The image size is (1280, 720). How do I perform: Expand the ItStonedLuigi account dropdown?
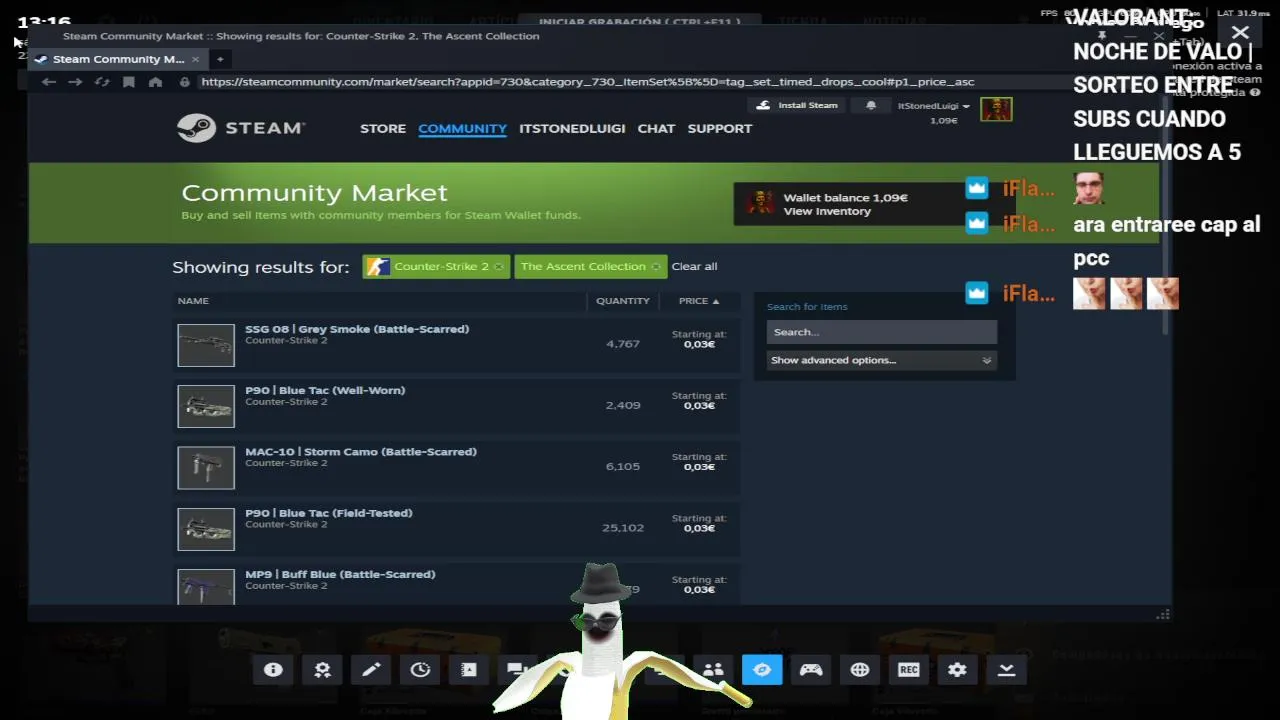tap(934, 106)
